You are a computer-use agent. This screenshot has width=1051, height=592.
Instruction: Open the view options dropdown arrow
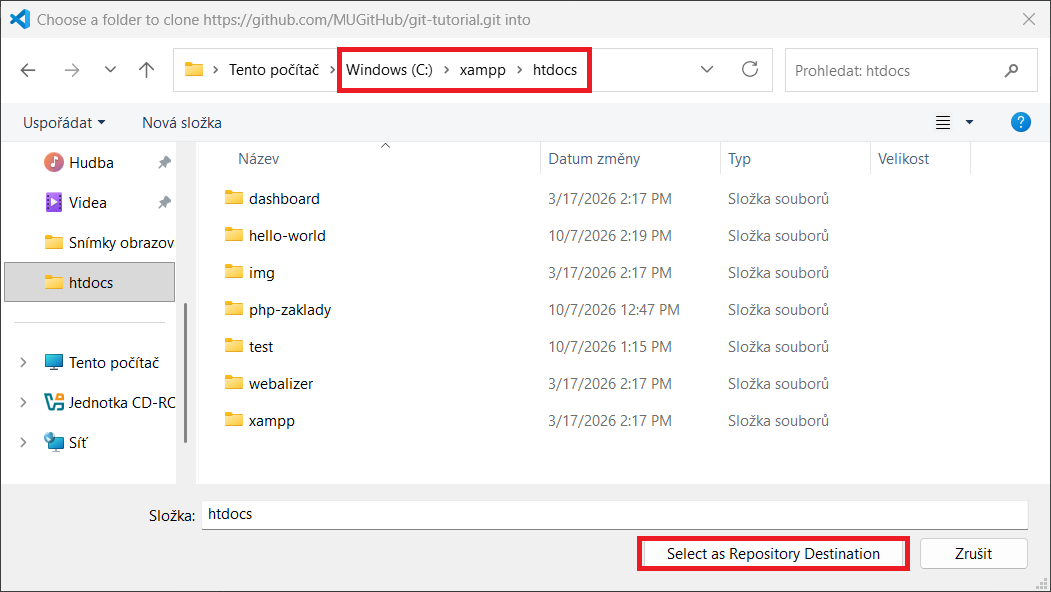click(x=969, y=122)
